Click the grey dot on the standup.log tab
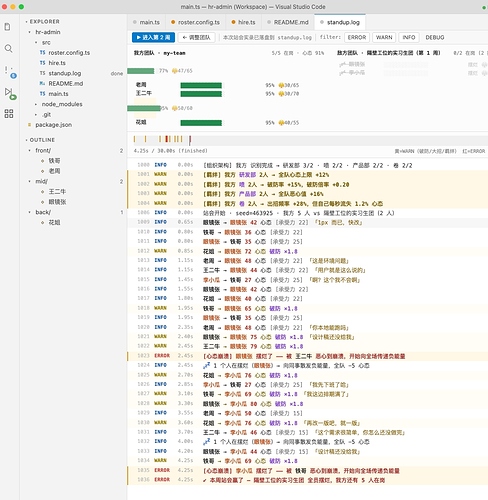Screen dimensions: 488x500 pos(322,22)
